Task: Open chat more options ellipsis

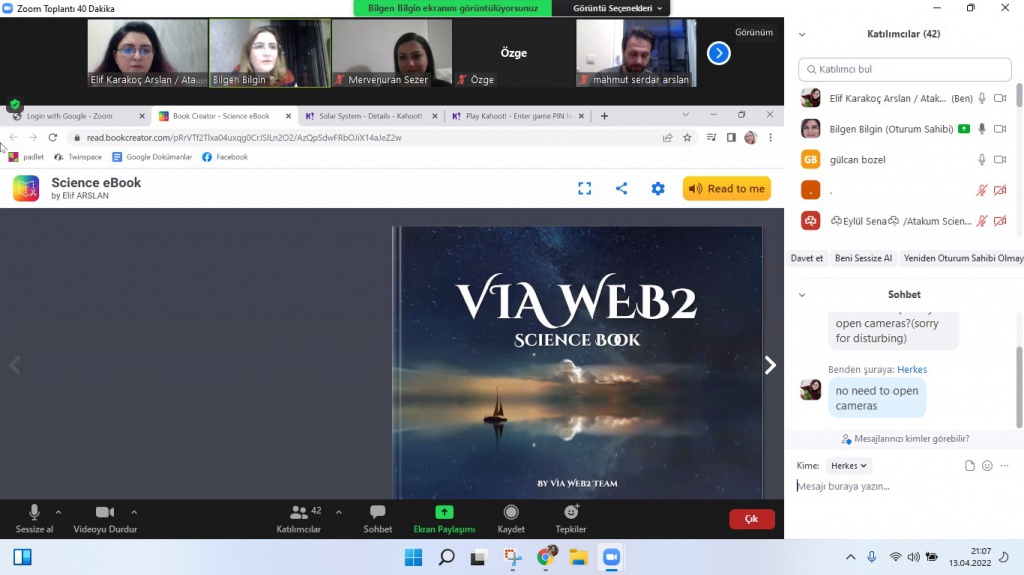Action: 1004,466
